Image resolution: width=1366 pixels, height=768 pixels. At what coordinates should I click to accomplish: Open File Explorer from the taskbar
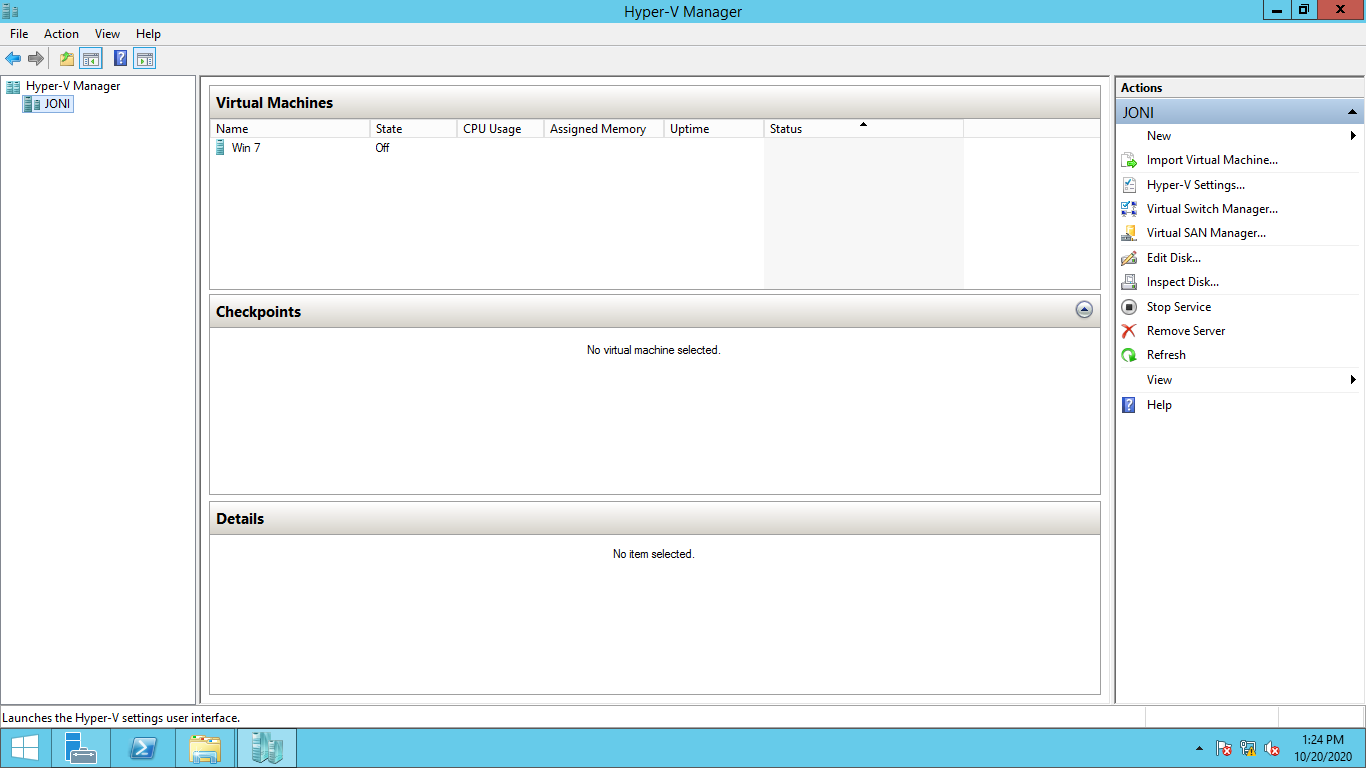pyautogui.click(x=205, y=748)
